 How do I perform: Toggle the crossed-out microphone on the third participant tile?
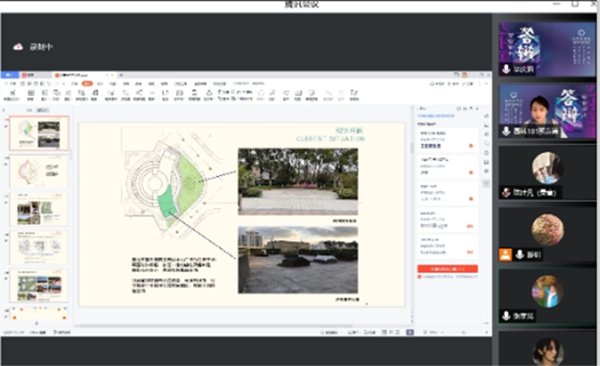507,193
